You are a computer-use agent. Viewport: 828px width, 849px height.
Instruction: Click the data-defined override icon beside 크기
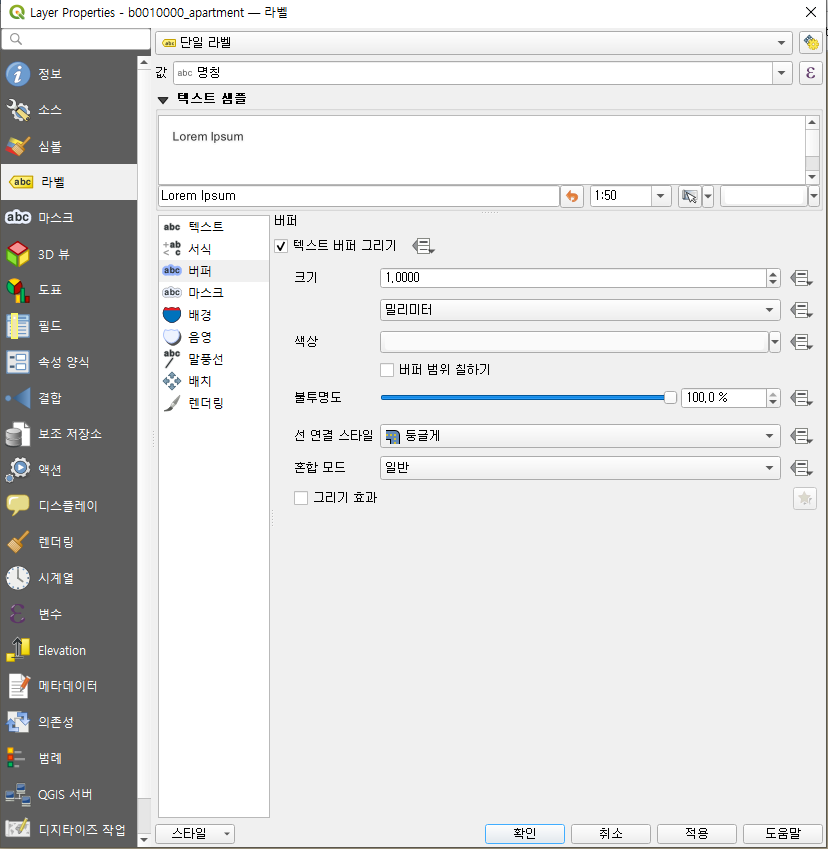click(800, 278)
